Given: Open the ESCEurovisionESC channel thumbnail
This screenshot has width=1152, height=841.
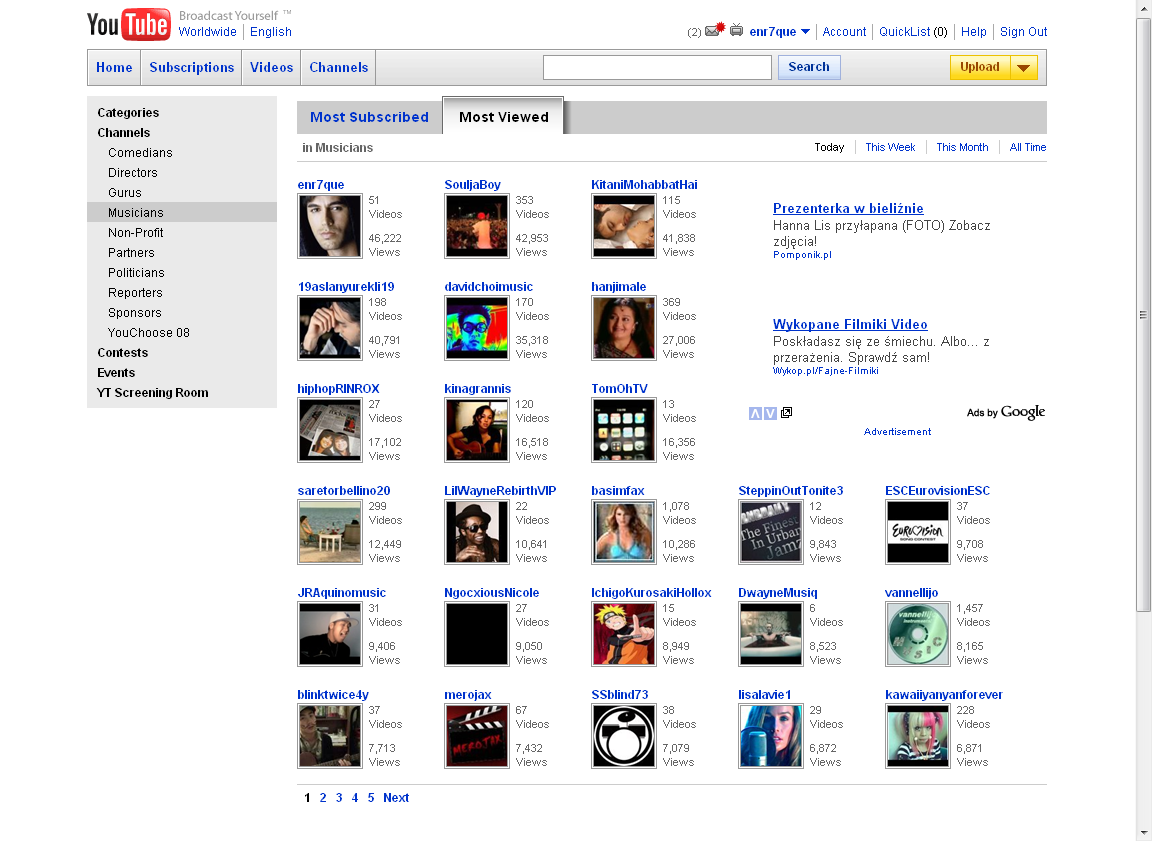Looking at the screenshot, I should point(918,533).
